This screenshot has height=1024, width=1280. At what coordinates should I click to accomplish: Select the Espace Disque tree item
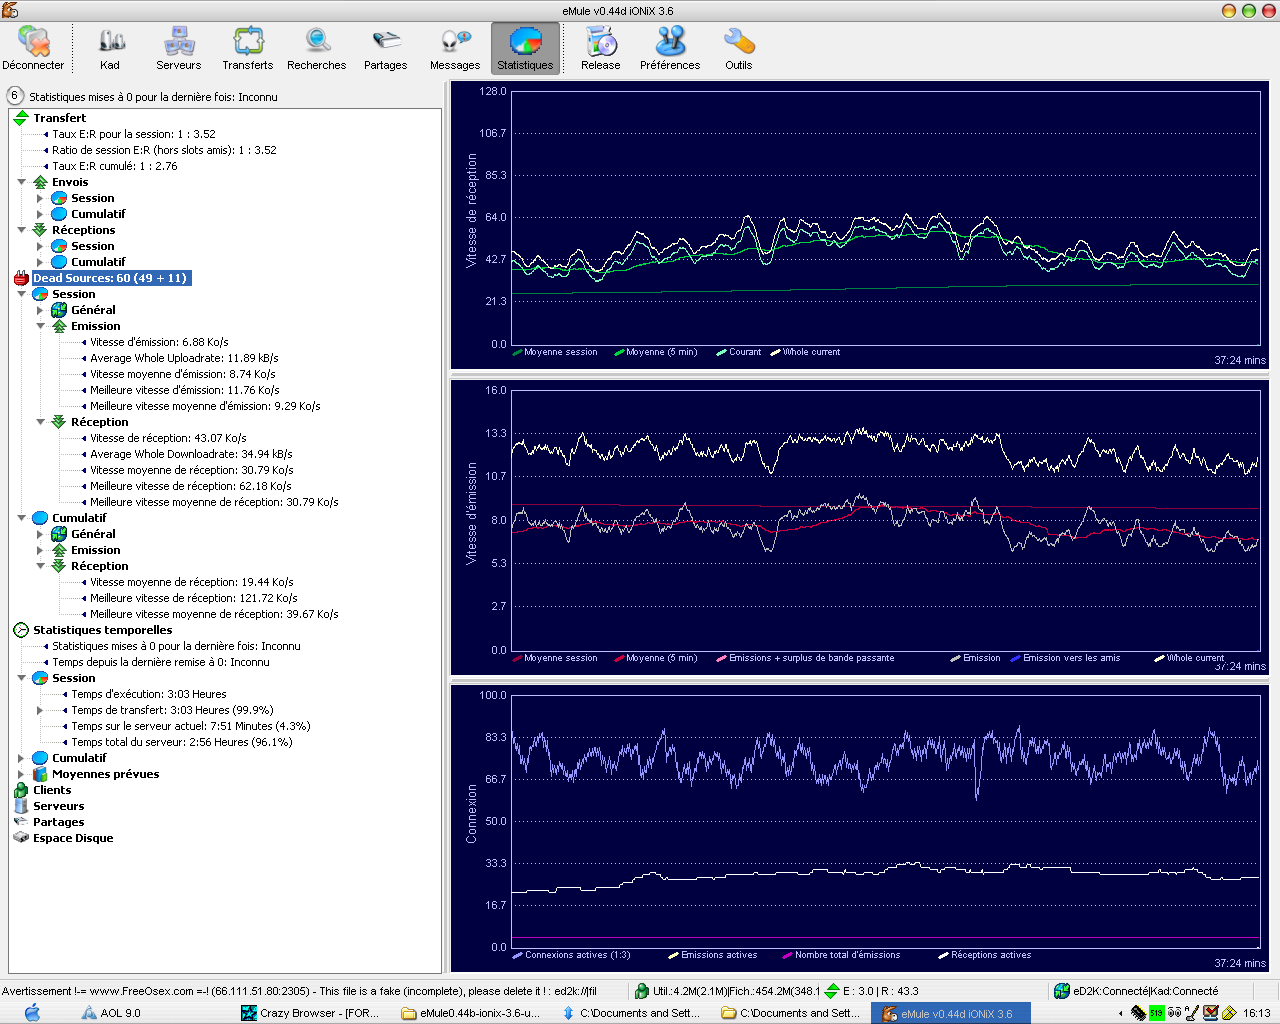click(73, 838)
